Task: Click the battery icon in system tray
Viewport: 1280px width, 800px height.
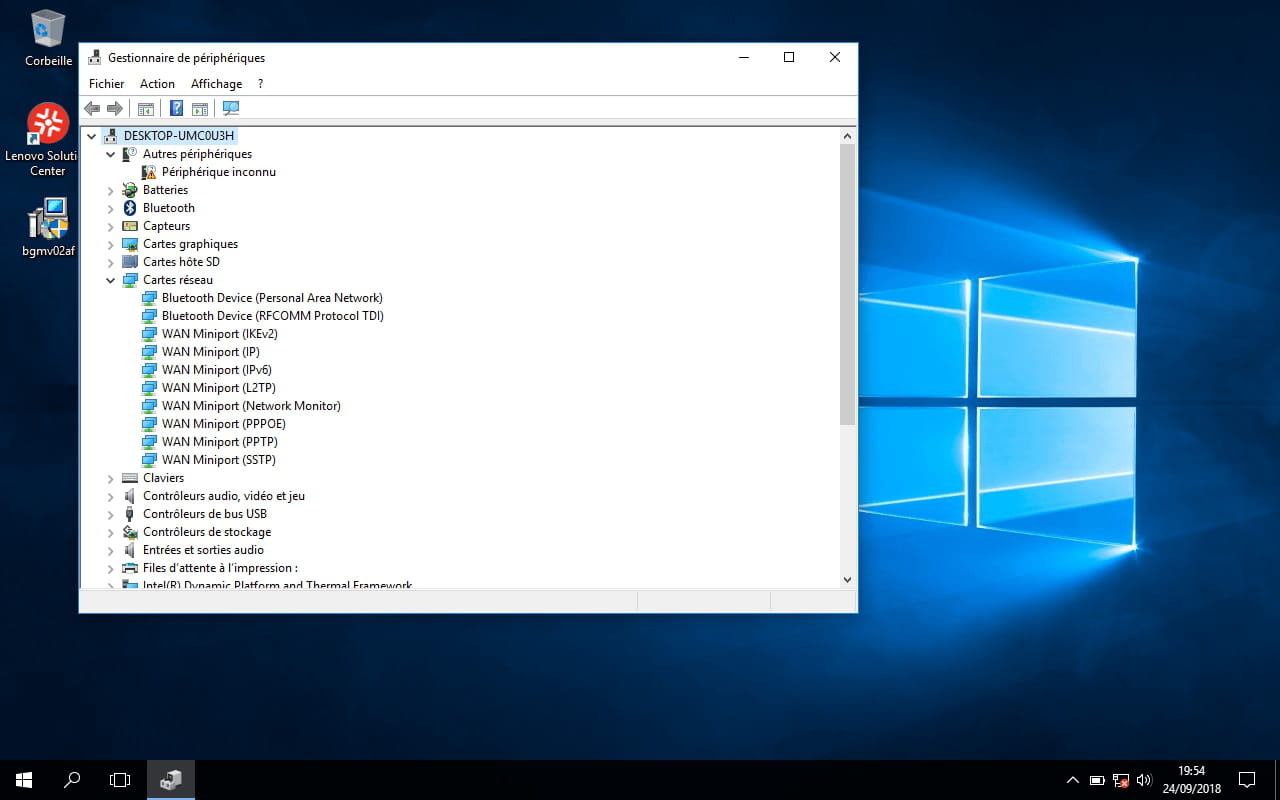Action: point(1097,780)
